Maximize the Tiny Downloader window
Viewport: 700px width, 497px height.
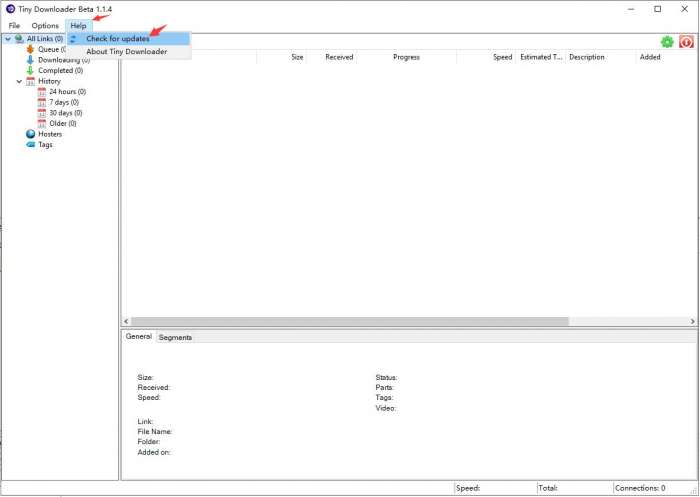pyautogui.click(x=658, y=9)
